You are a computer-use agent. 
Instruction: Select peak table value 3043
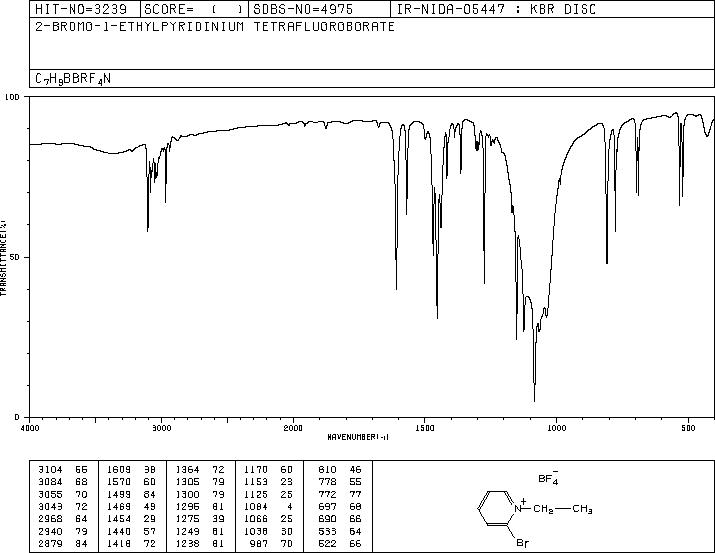coord(51,506)
